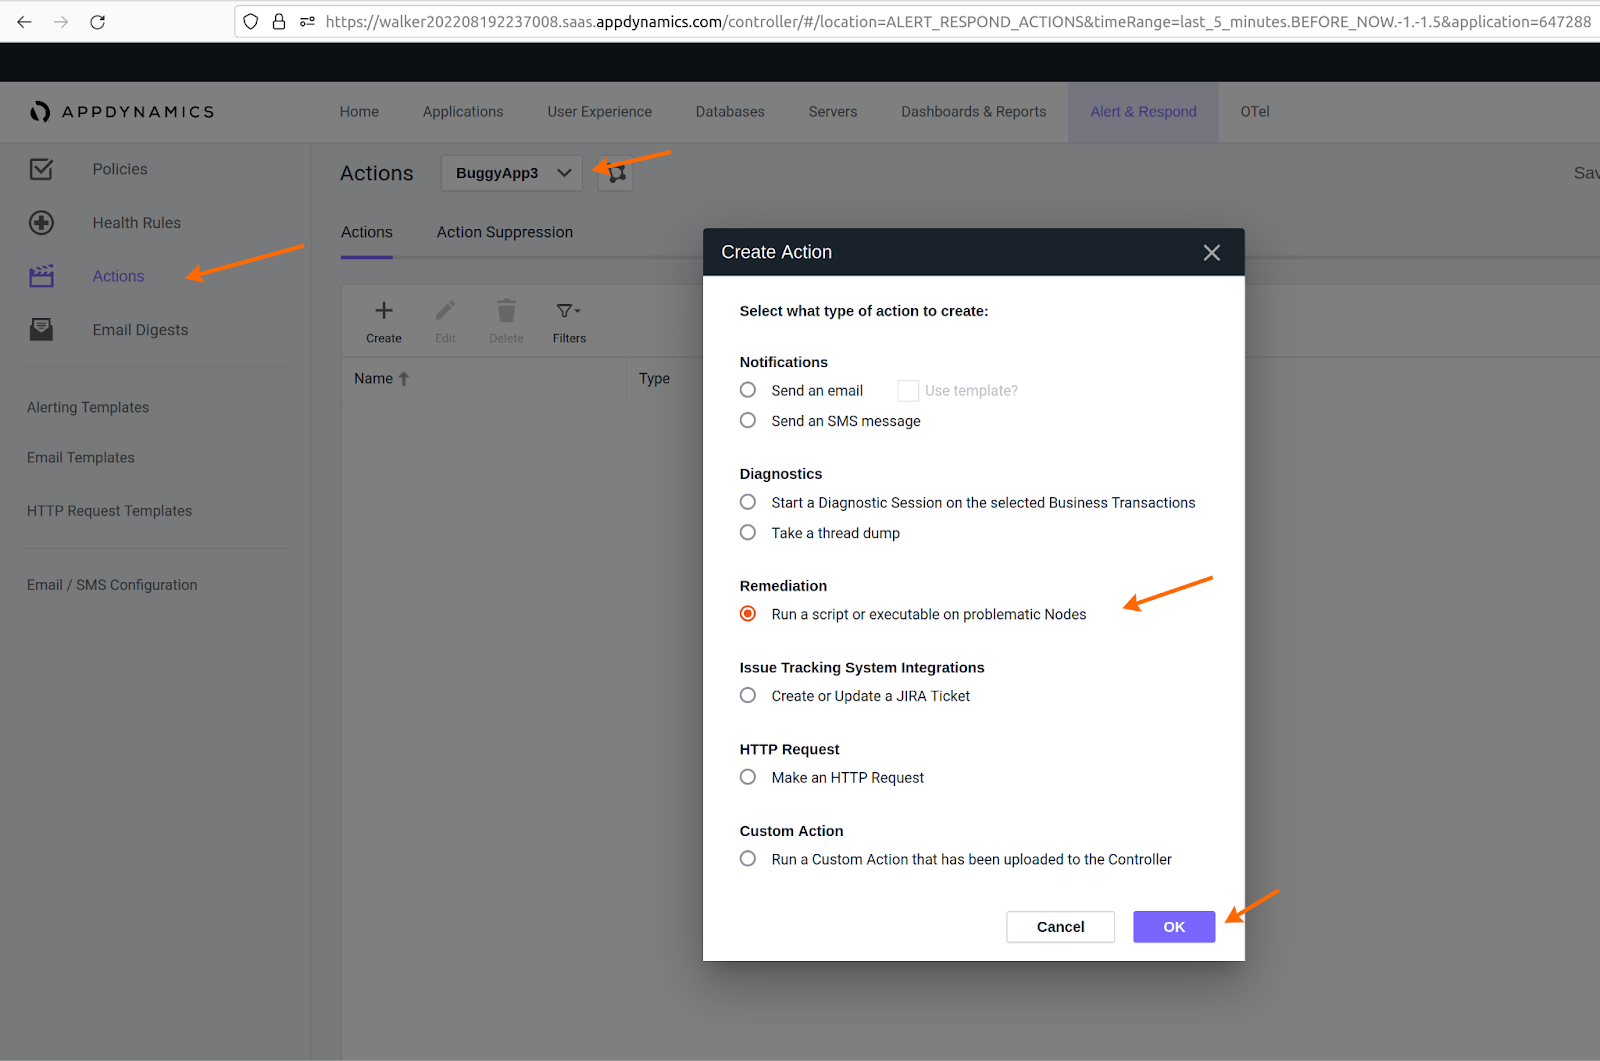Viewport: 1600px width, 1061px height.
Task: Open the Filters funnel icon
Action: click(x=569, y=311)
